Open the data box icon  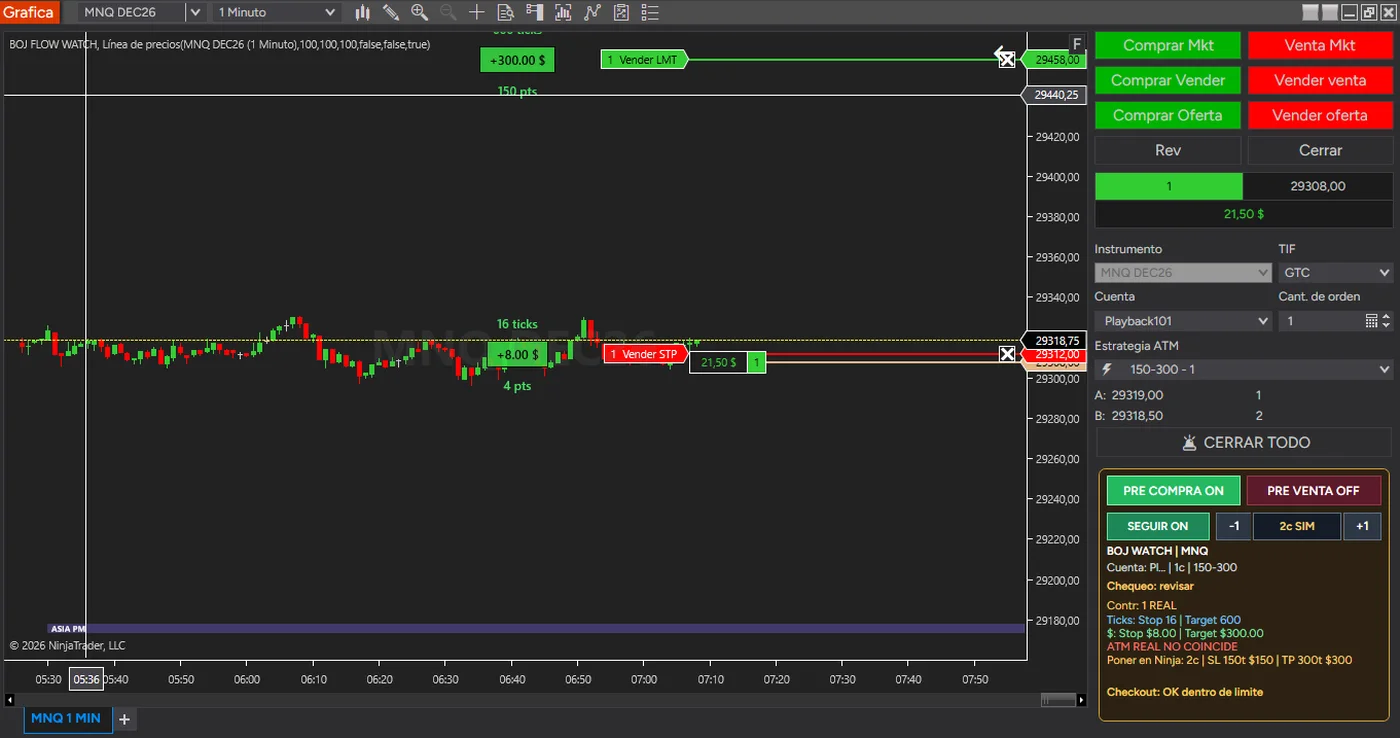pyautogui.click(x=506, y=12)
